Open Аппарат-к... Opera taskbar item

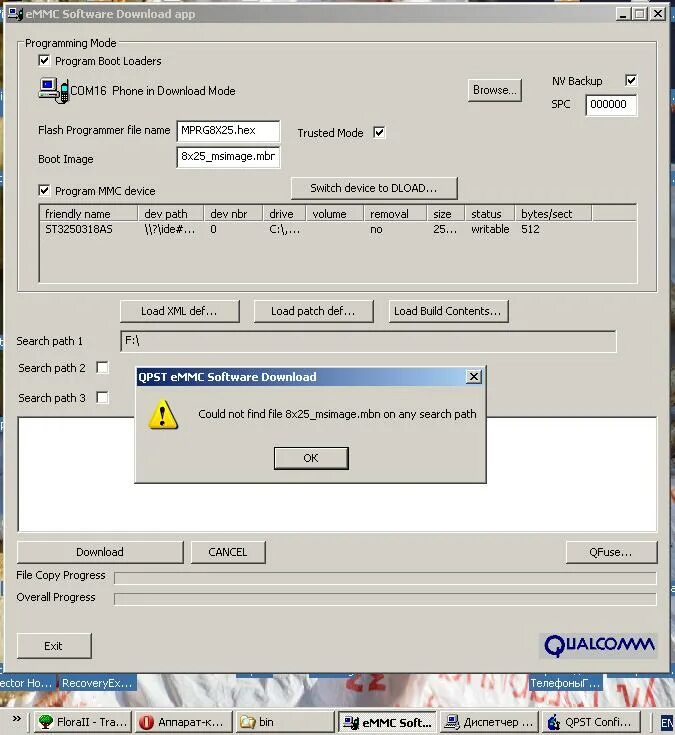pyautogui.click(x=182, y=722)
